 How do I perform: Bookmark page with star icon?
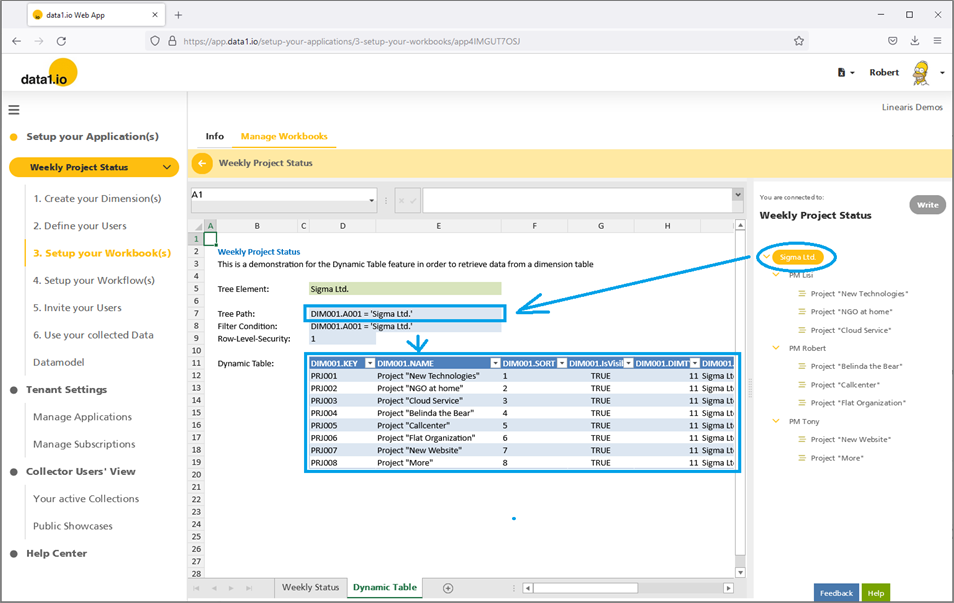799,41
